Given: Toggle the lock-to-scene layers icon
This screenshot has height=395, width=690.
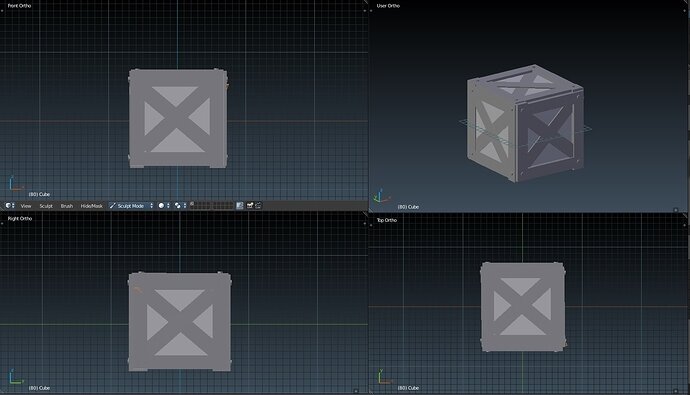Looking at the screenshot, I should pyautogui.click(x=239, y=205).
